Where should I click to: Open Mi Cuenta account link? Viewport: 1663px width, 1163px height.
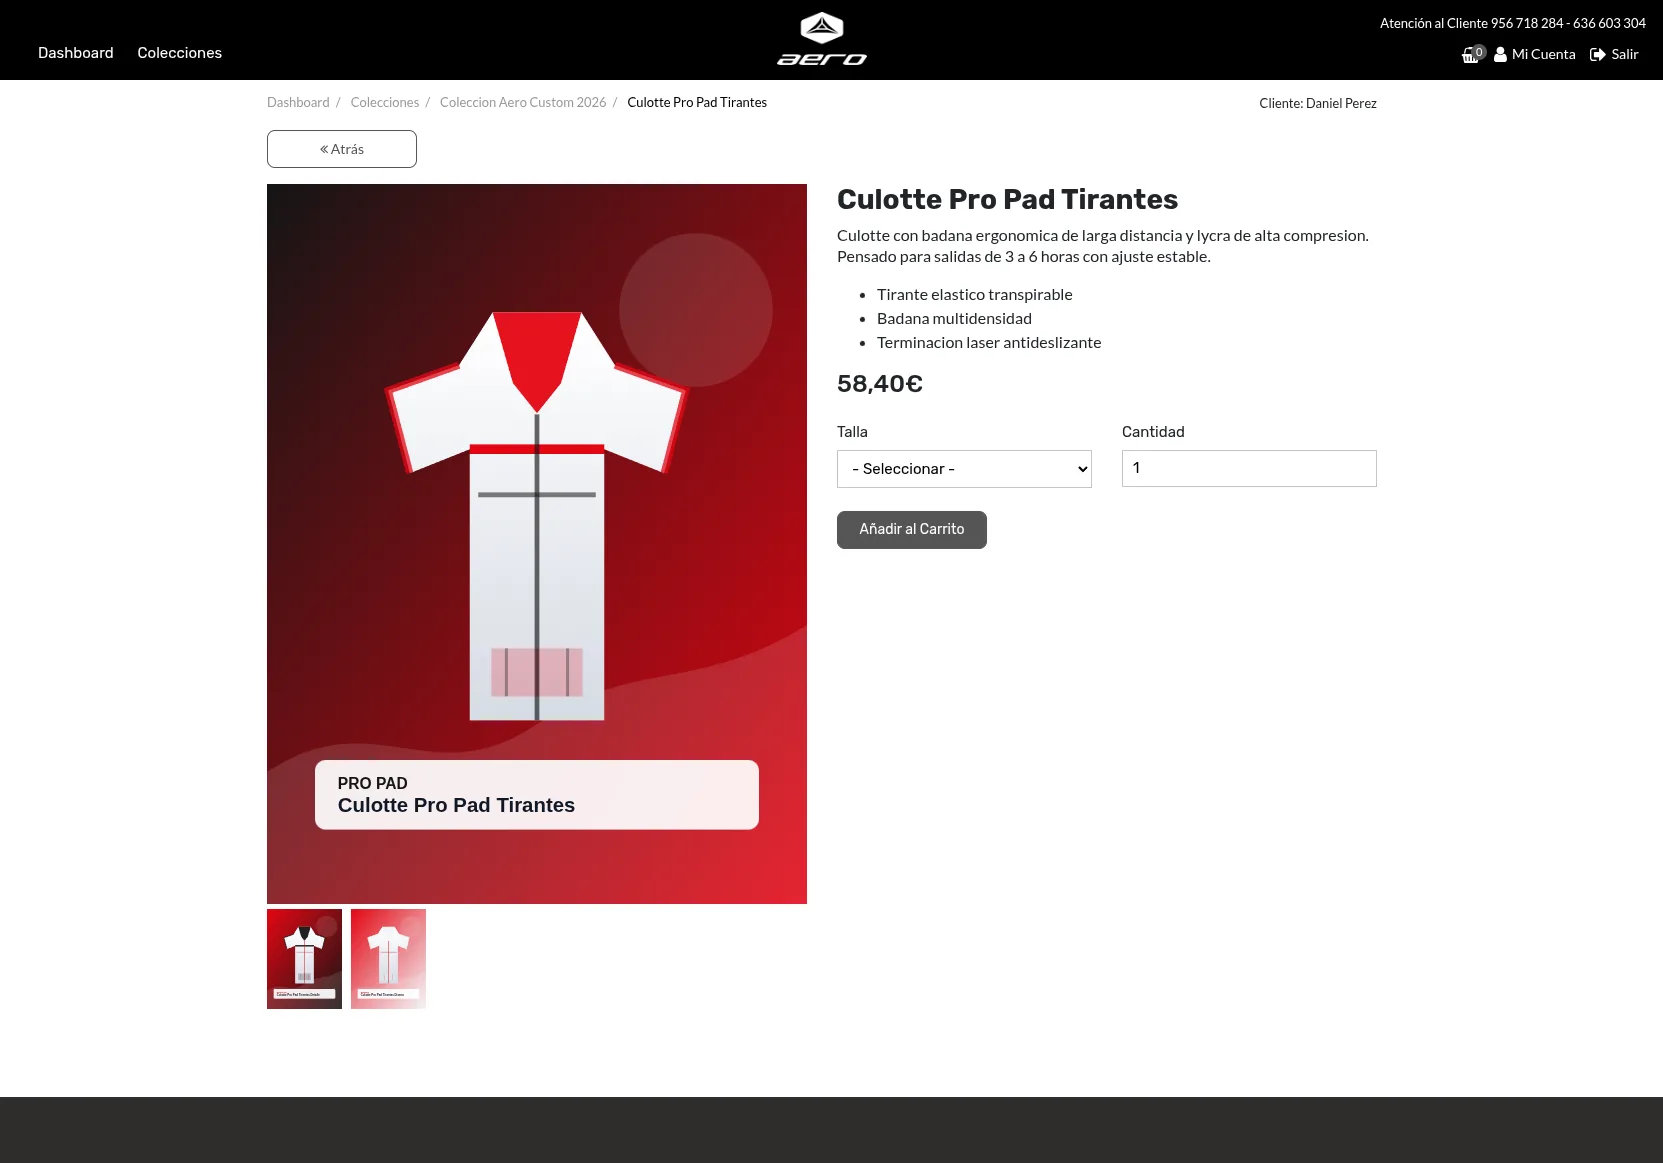pyautogui.click(x=1535, y=54)
